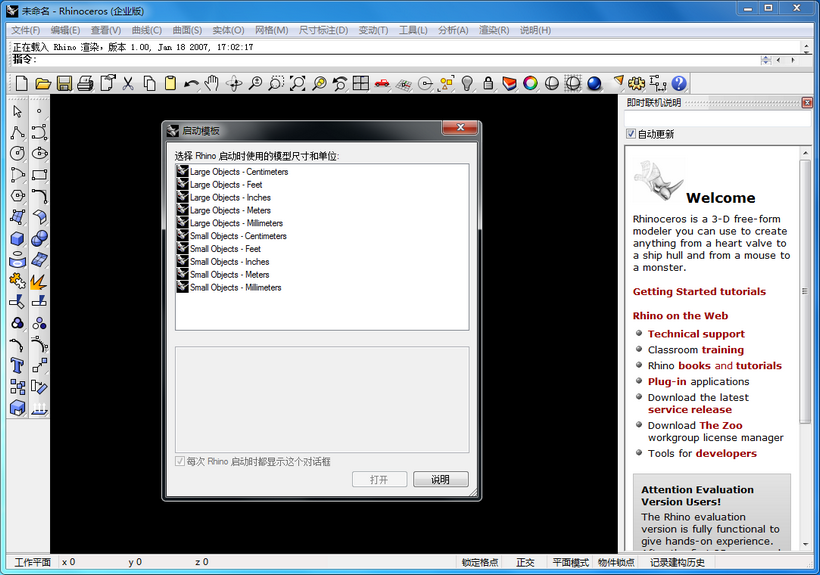This screenshot has height=575, width=820.
Task: Toggle 物件锁点 in status bar
Action: (616, 562)
